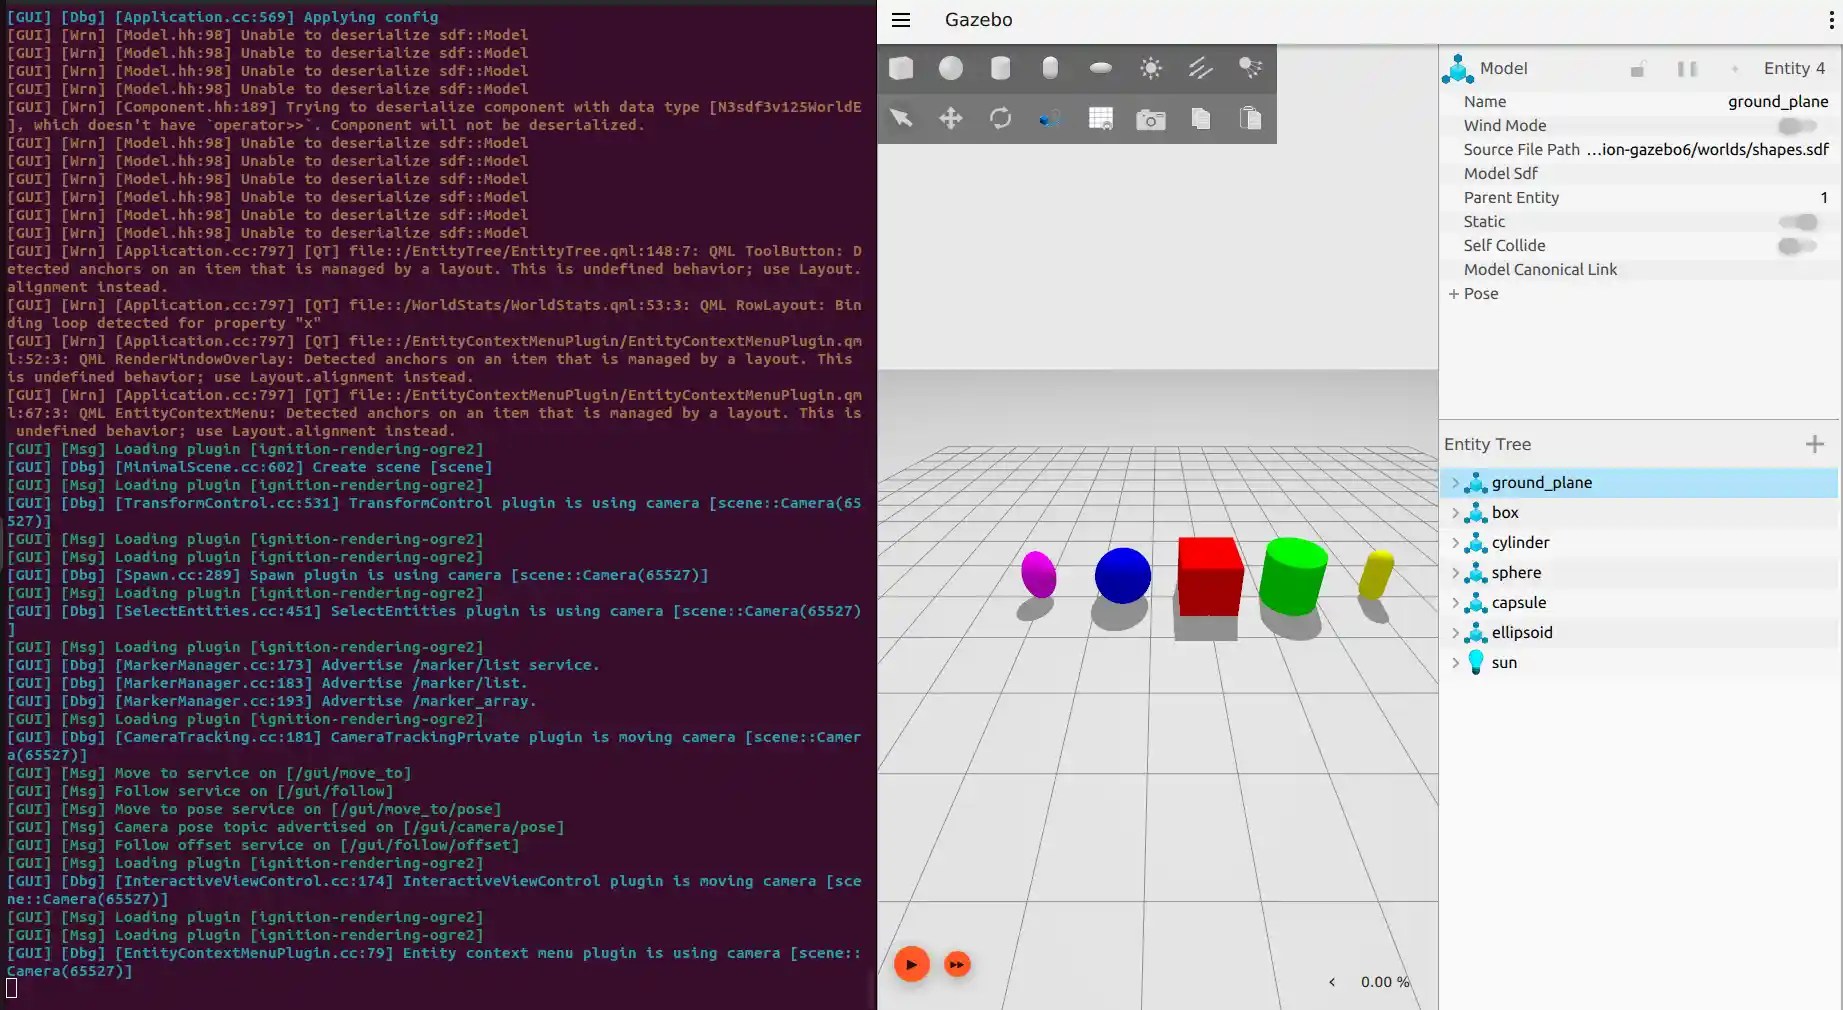The image size is (1843, 1010).
Task: Open the snapping settings tool
Action: [1050, 119]
